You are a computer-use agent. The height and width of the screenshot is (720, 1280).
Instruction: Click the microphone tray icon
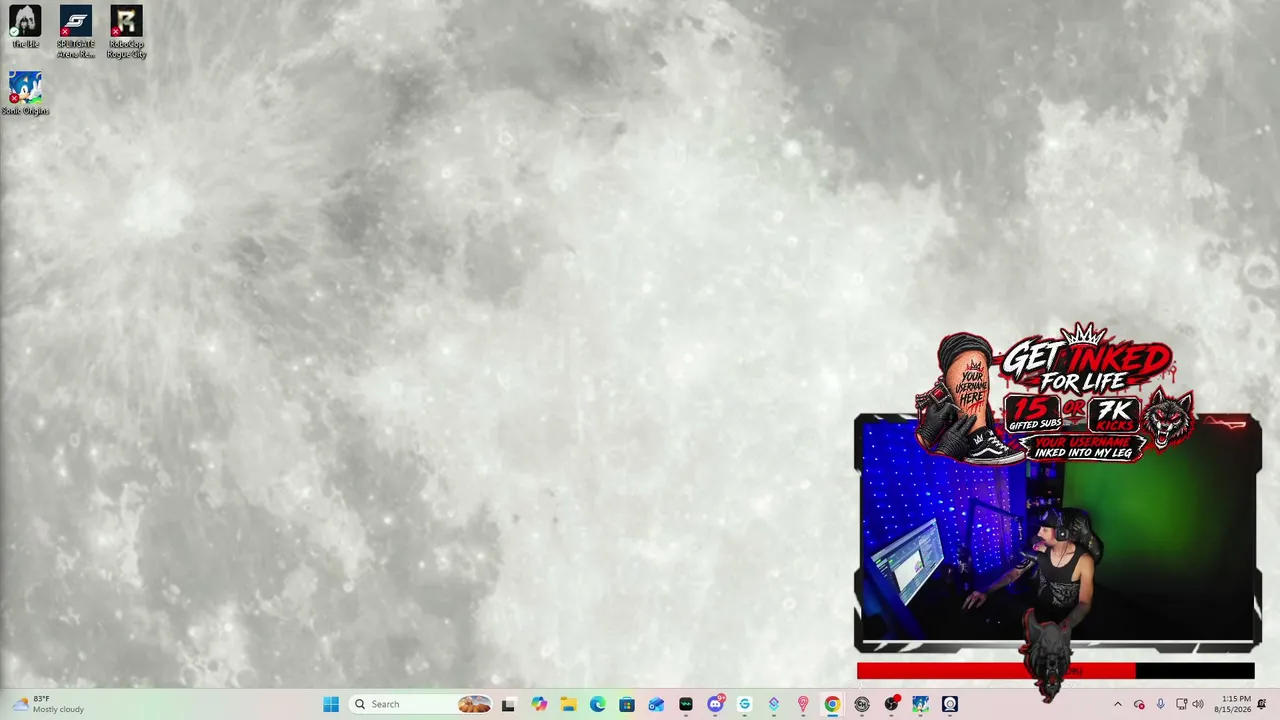(1160, 704)
